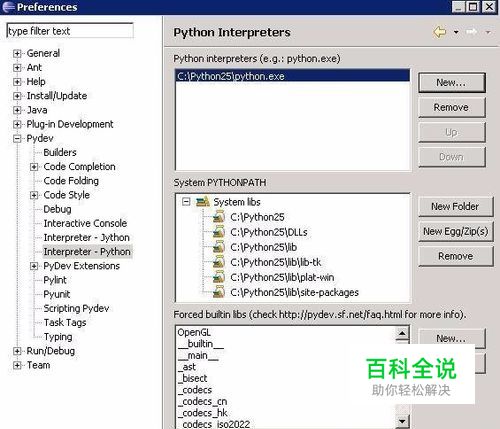The image size is (500, 429).
Task: Click the forward navigation arrow icon
Action: (x=471, y=32)
